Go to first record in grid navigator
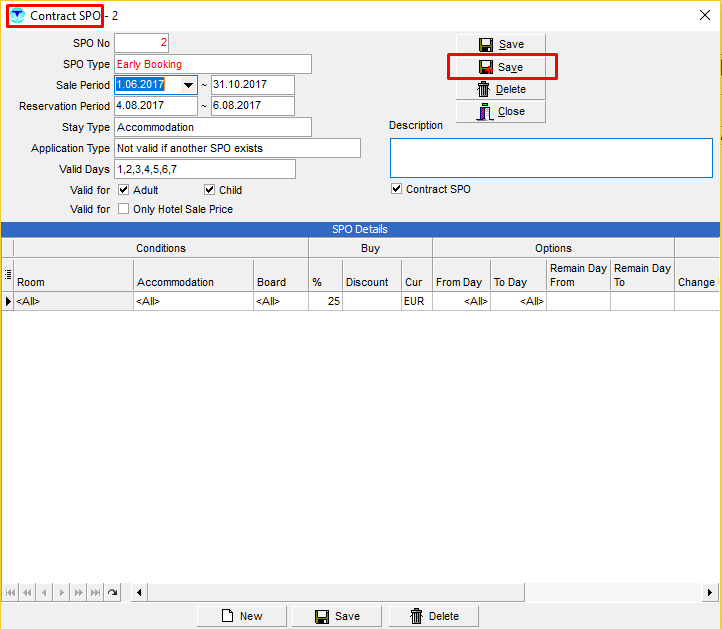The image size is (722, 629). tap(10, 593)
